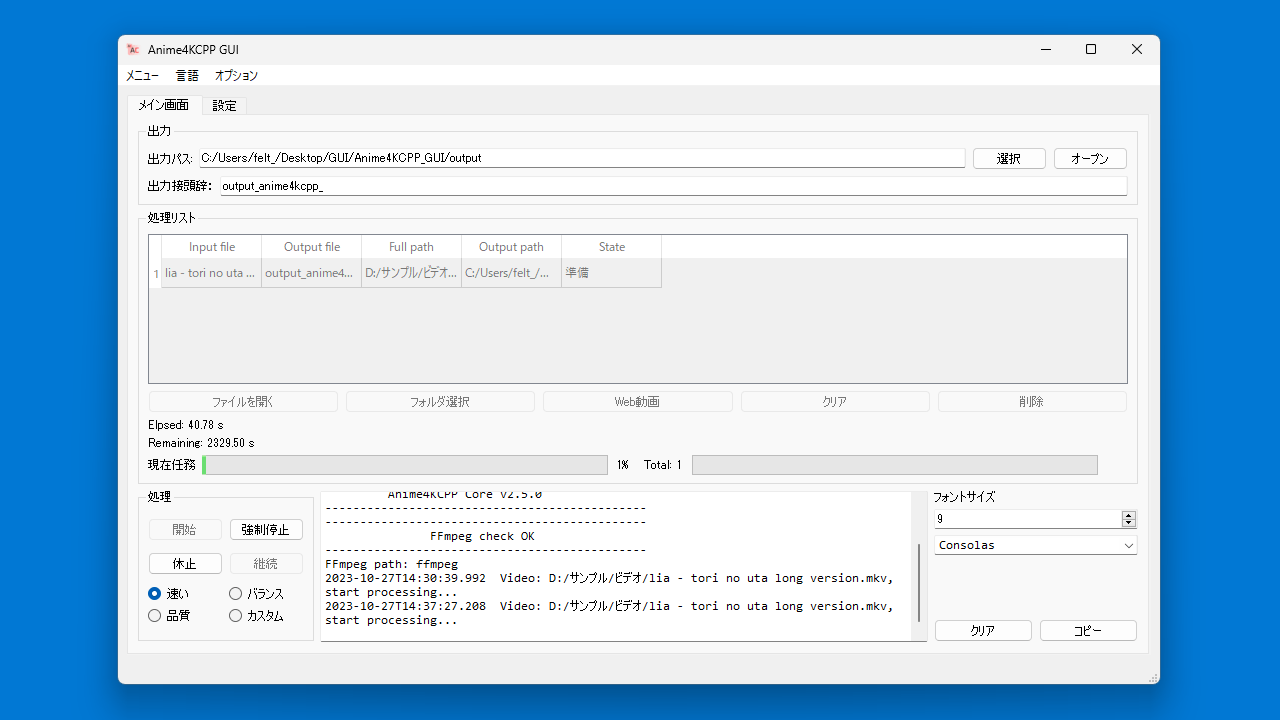Click the Anime4KCPP app icon in title bar
Image resolution: width=1280 pixels, height=720 pixels.
(133, 49)
